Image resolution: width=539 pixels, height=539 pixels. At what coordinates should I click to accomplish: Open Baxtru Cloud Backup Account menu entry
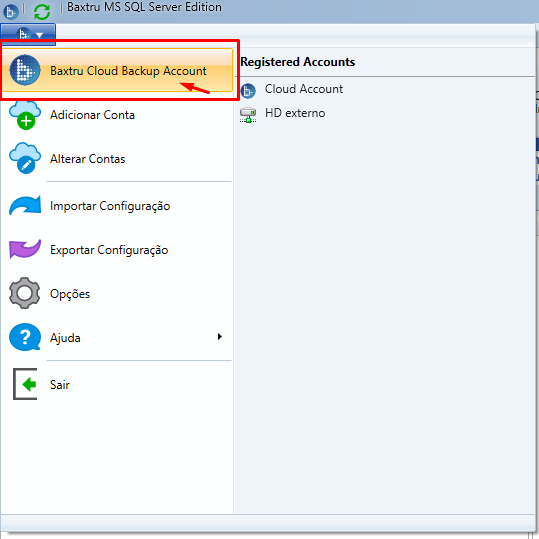(117, 70)
